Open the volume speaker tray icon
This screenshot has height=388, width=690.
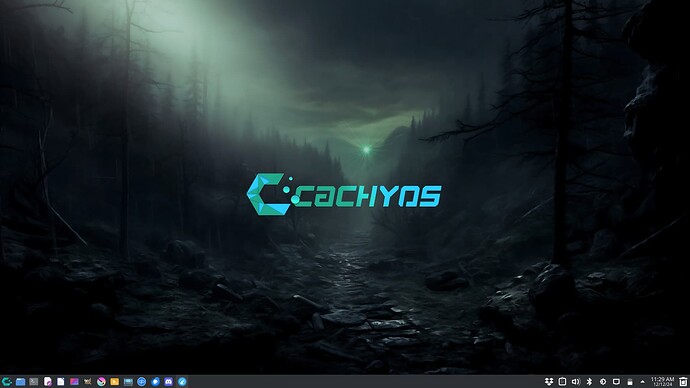576,381
